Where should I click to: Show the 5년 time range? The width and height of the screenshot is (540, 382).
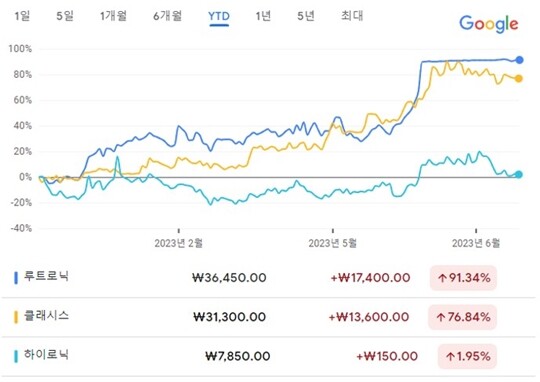[x=306, y=16]
